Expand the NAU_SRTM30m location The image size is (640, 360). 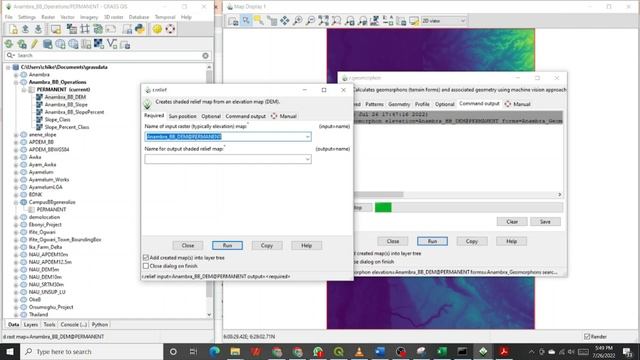(x=16, y=284)
